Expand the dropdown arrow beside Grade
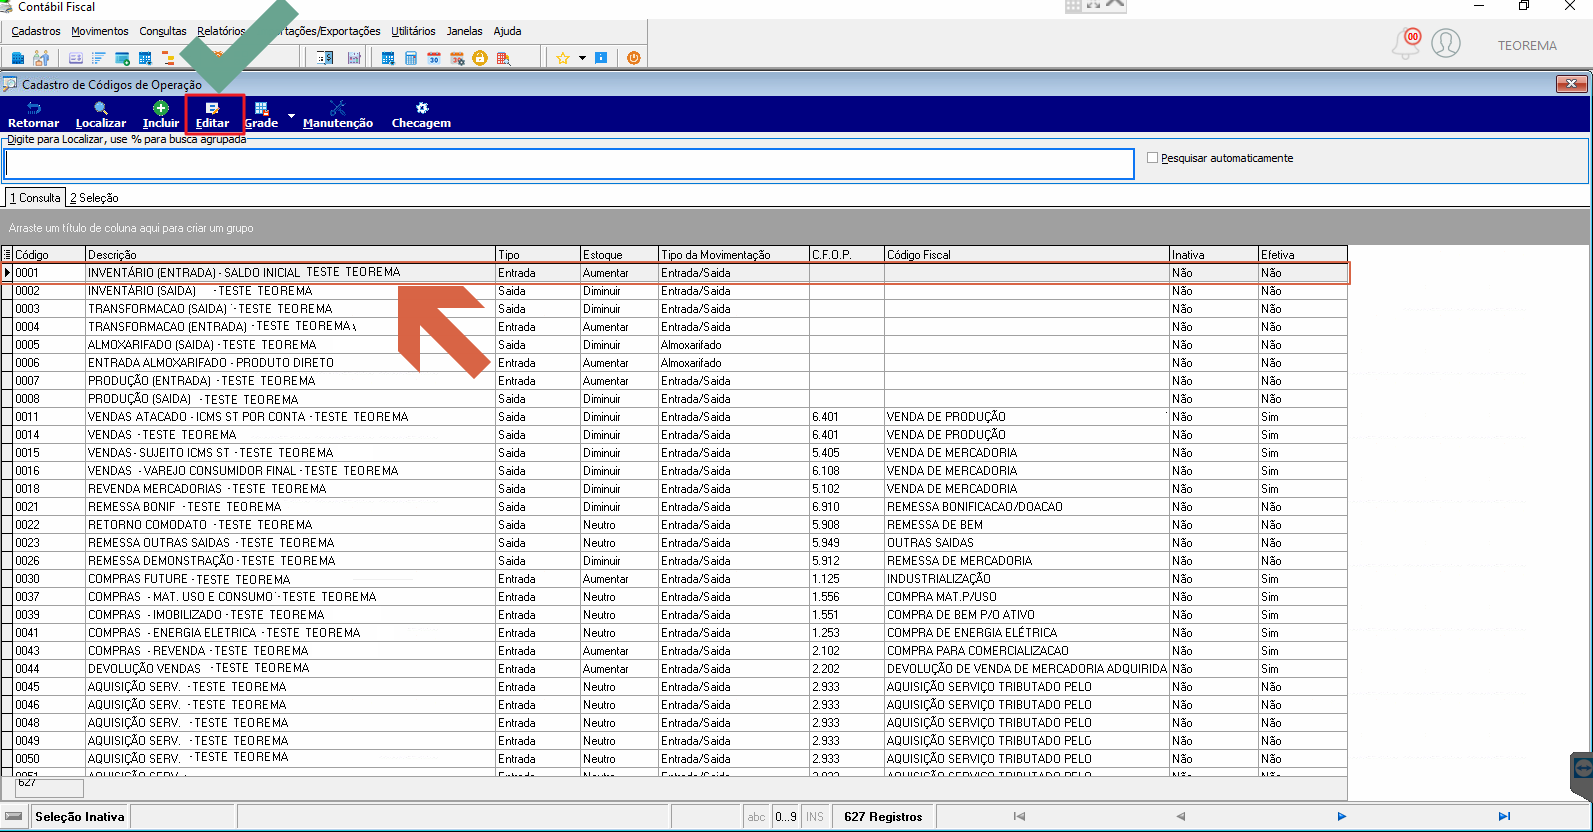Viewport: 1593px width, 832px height. 292,116
